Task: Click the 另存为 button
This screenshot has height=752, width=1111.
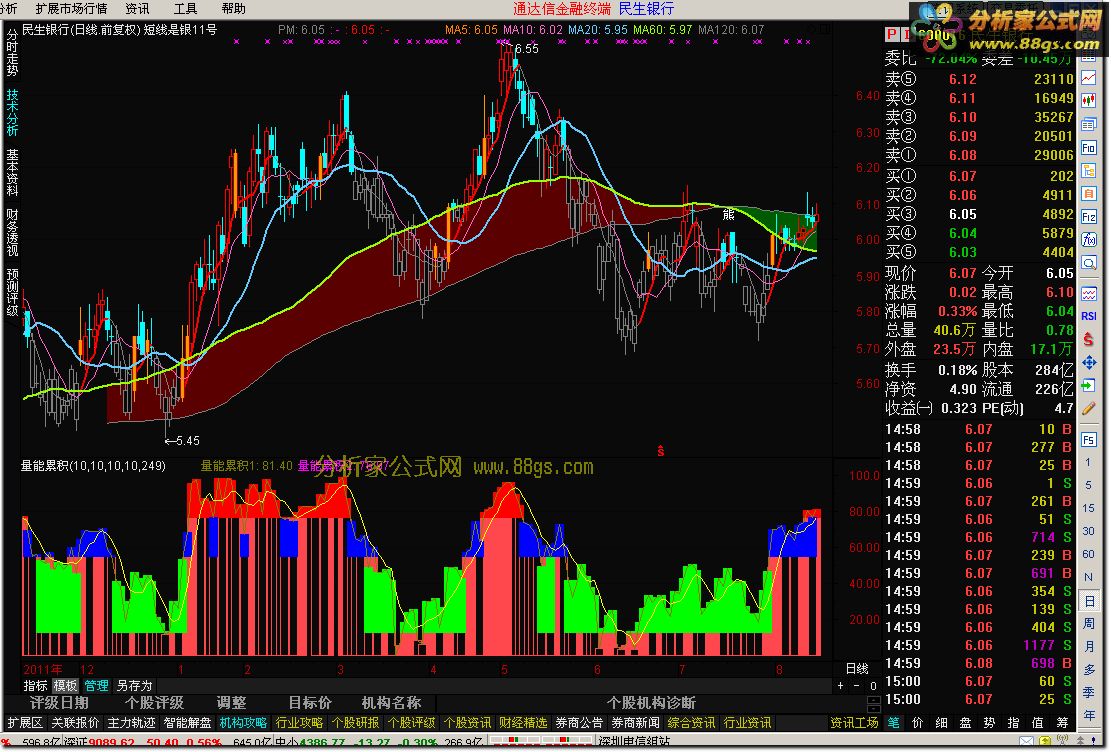Action: point(135,685)
